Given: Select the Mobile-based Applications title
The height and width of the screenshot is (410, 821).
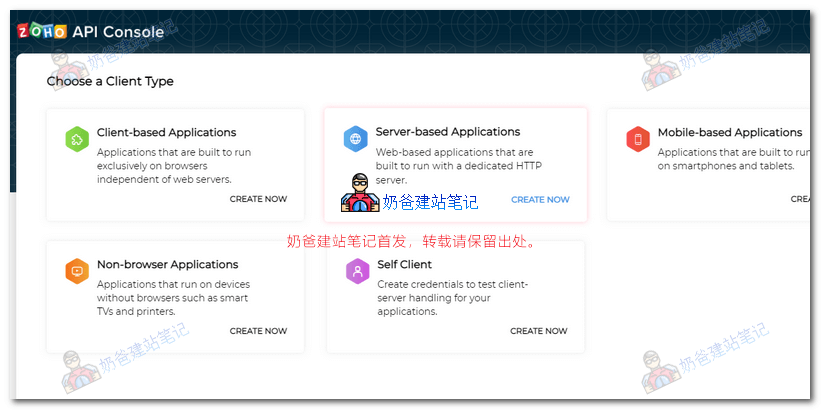Looking at the screenshot, I should click(x=729, y=132).
